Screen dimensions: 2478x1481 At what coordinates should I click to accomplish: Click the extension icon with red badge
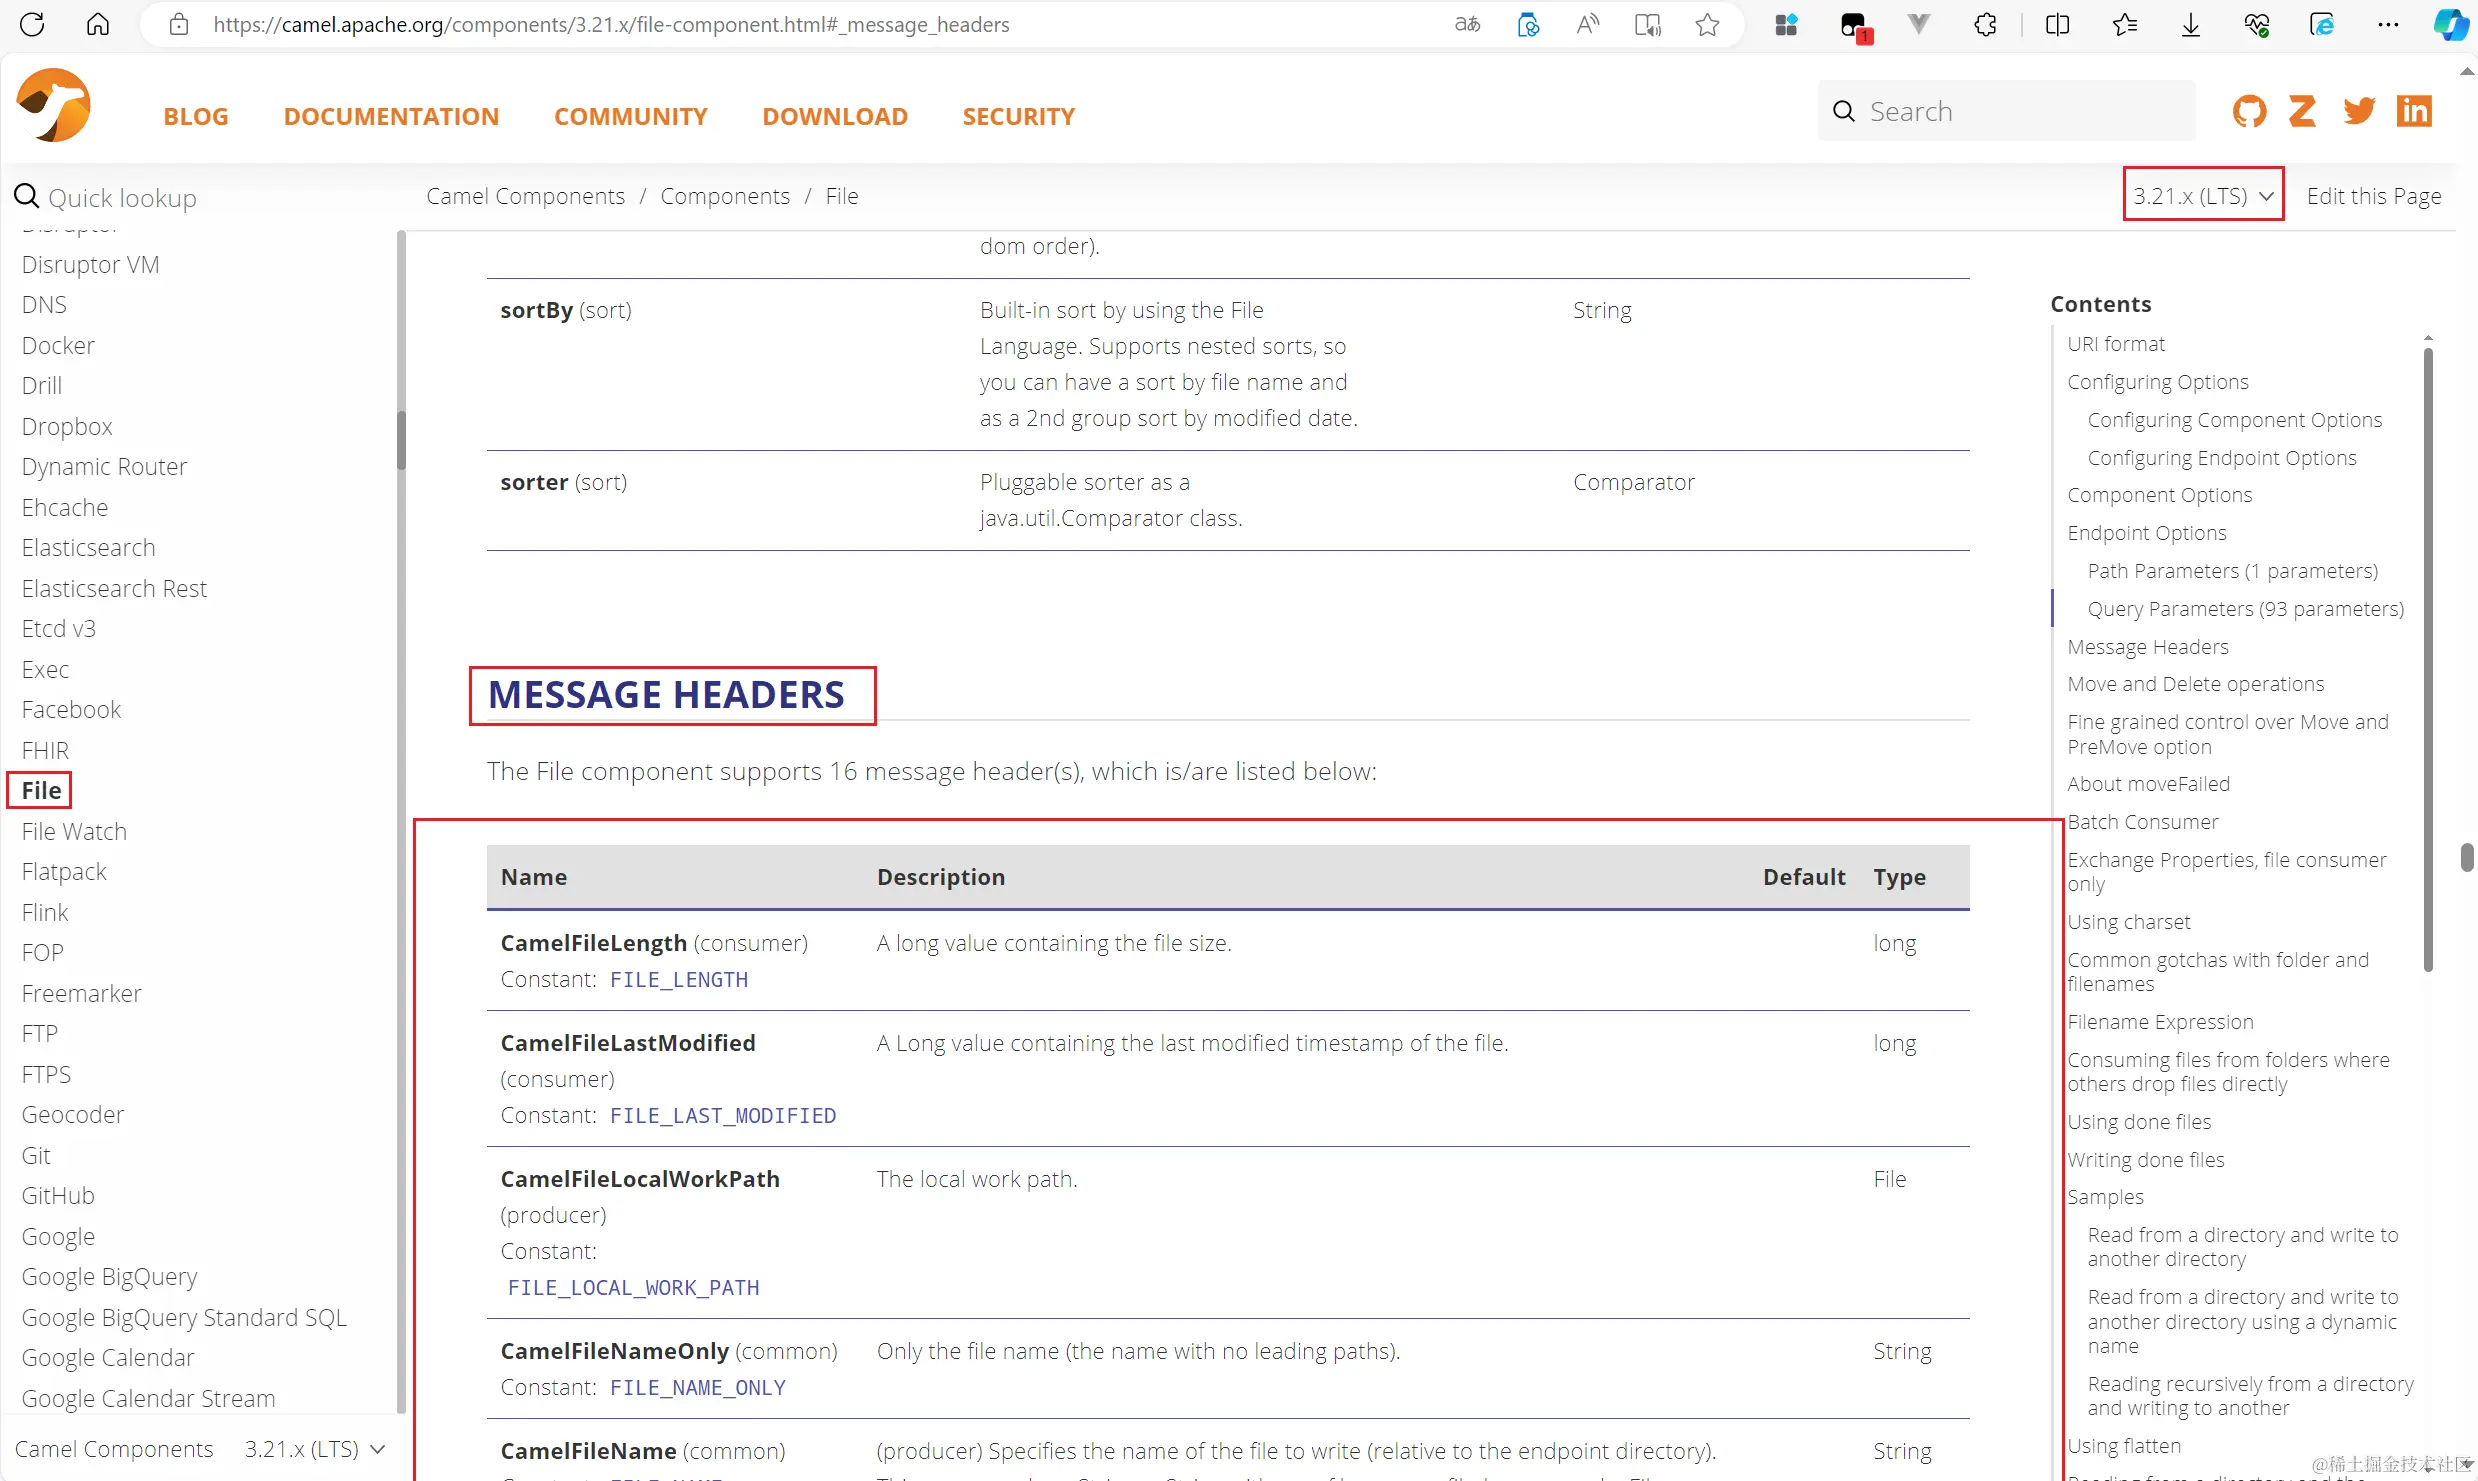[x=1855, y=26]
